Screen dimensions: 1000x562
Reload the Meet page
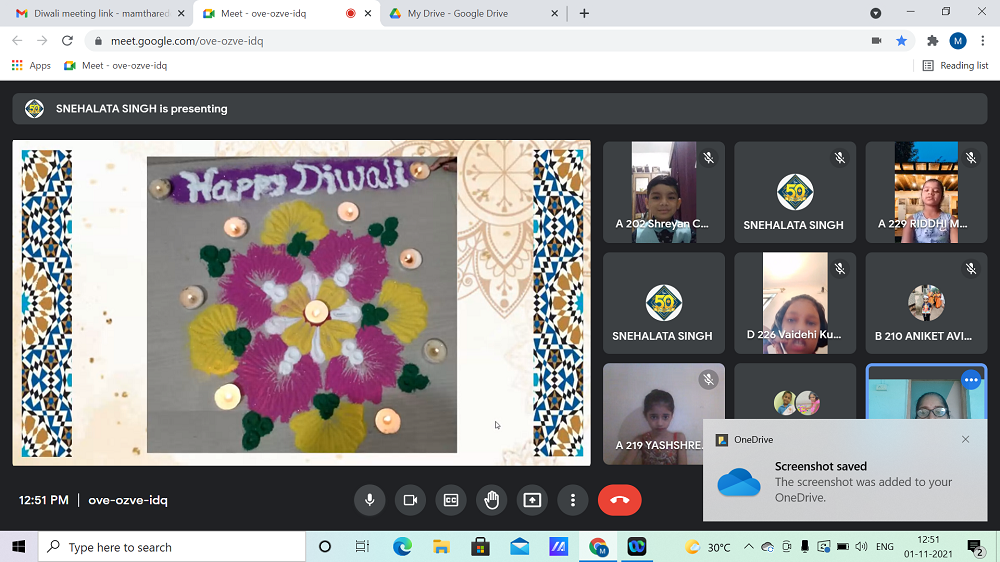pyautogui.click(x=67, y=41)
